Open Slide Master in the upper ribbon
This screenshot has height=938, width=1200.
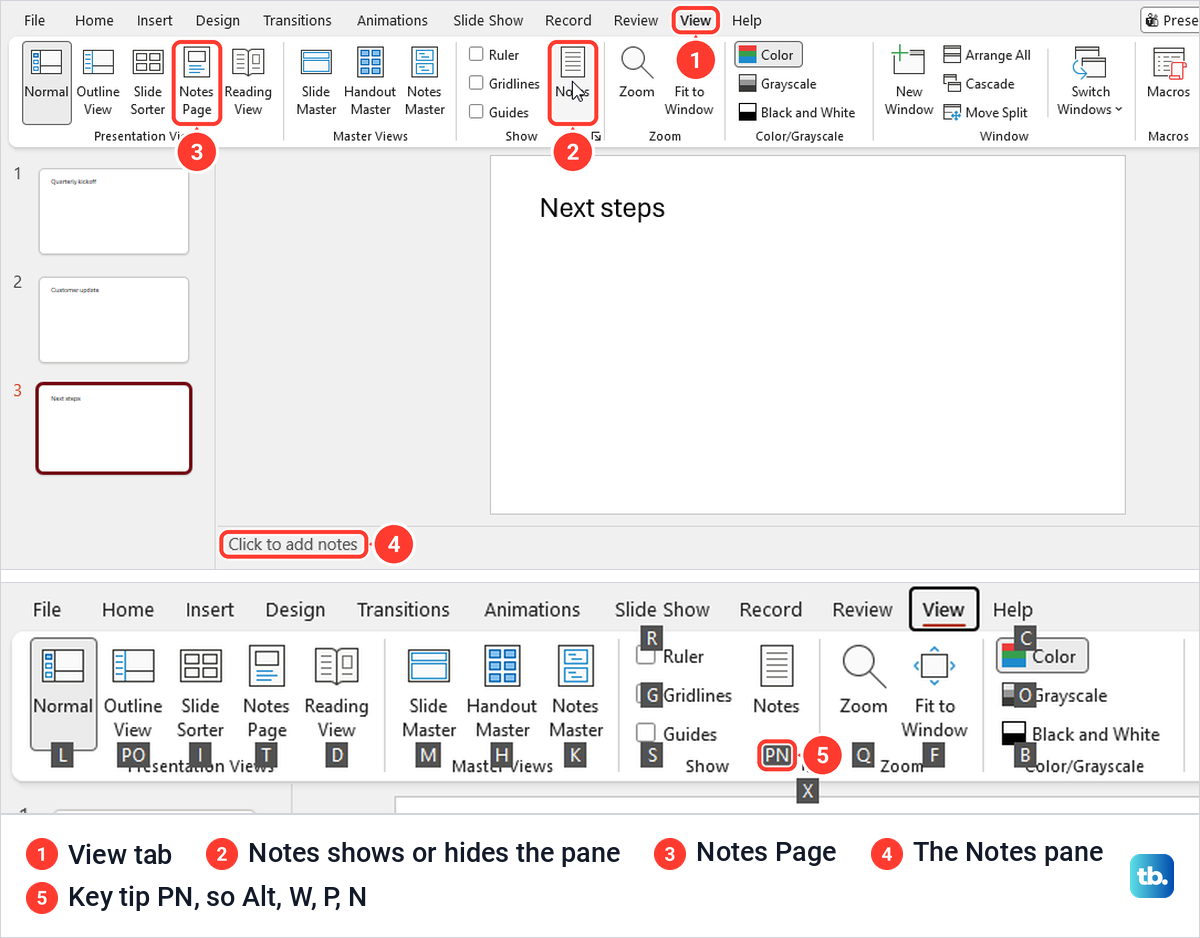[x=316, y=82]
